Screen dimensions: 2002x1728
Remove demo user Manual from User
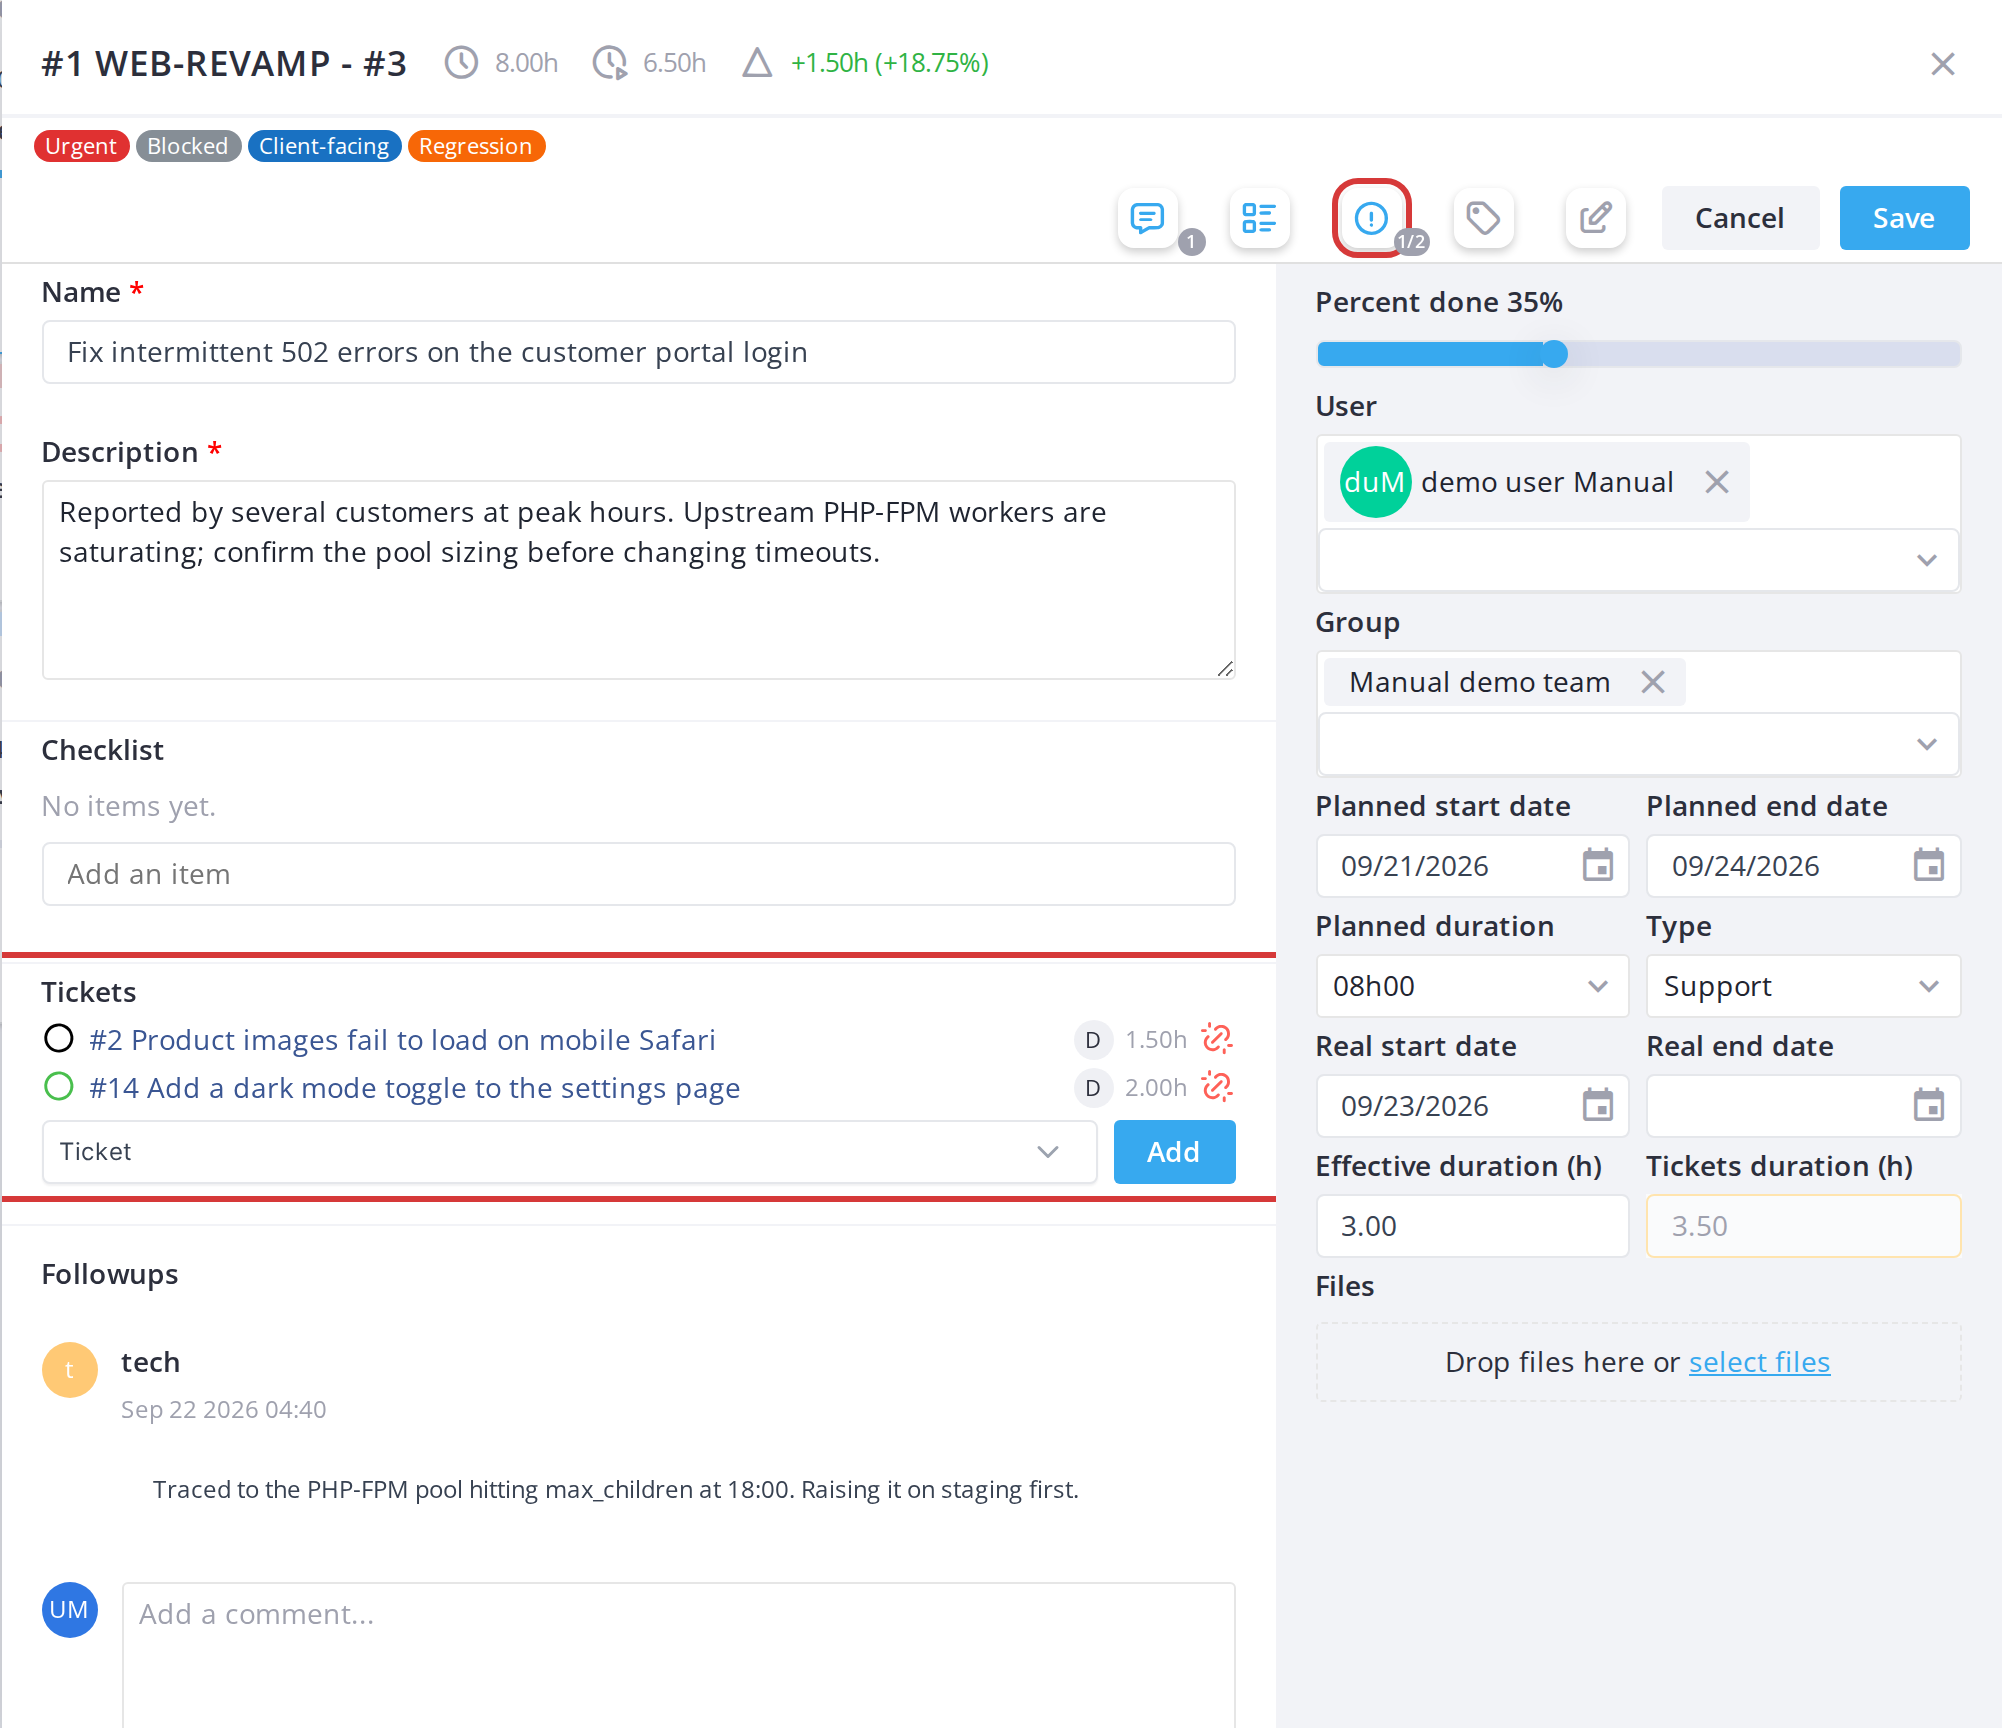coord(1717,482)
